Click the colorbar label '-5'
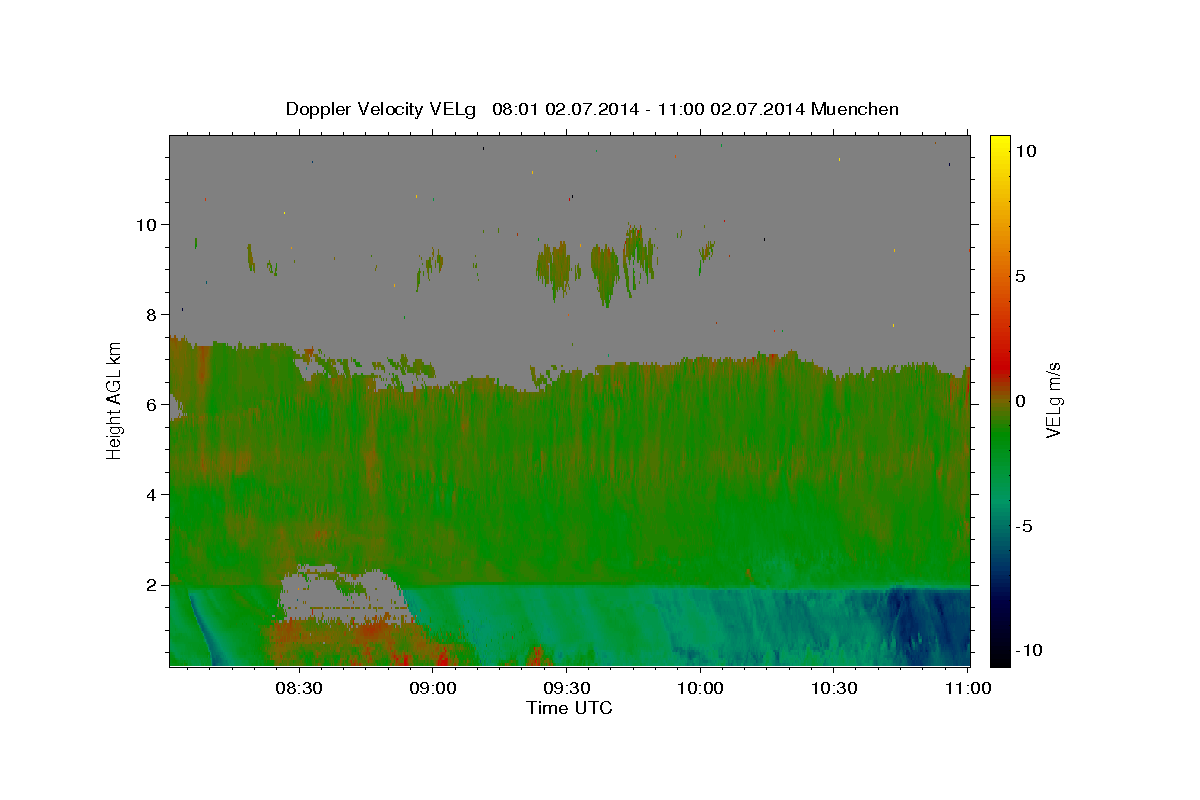This screenshot has height=800, width=1200. pos(1025,526)
